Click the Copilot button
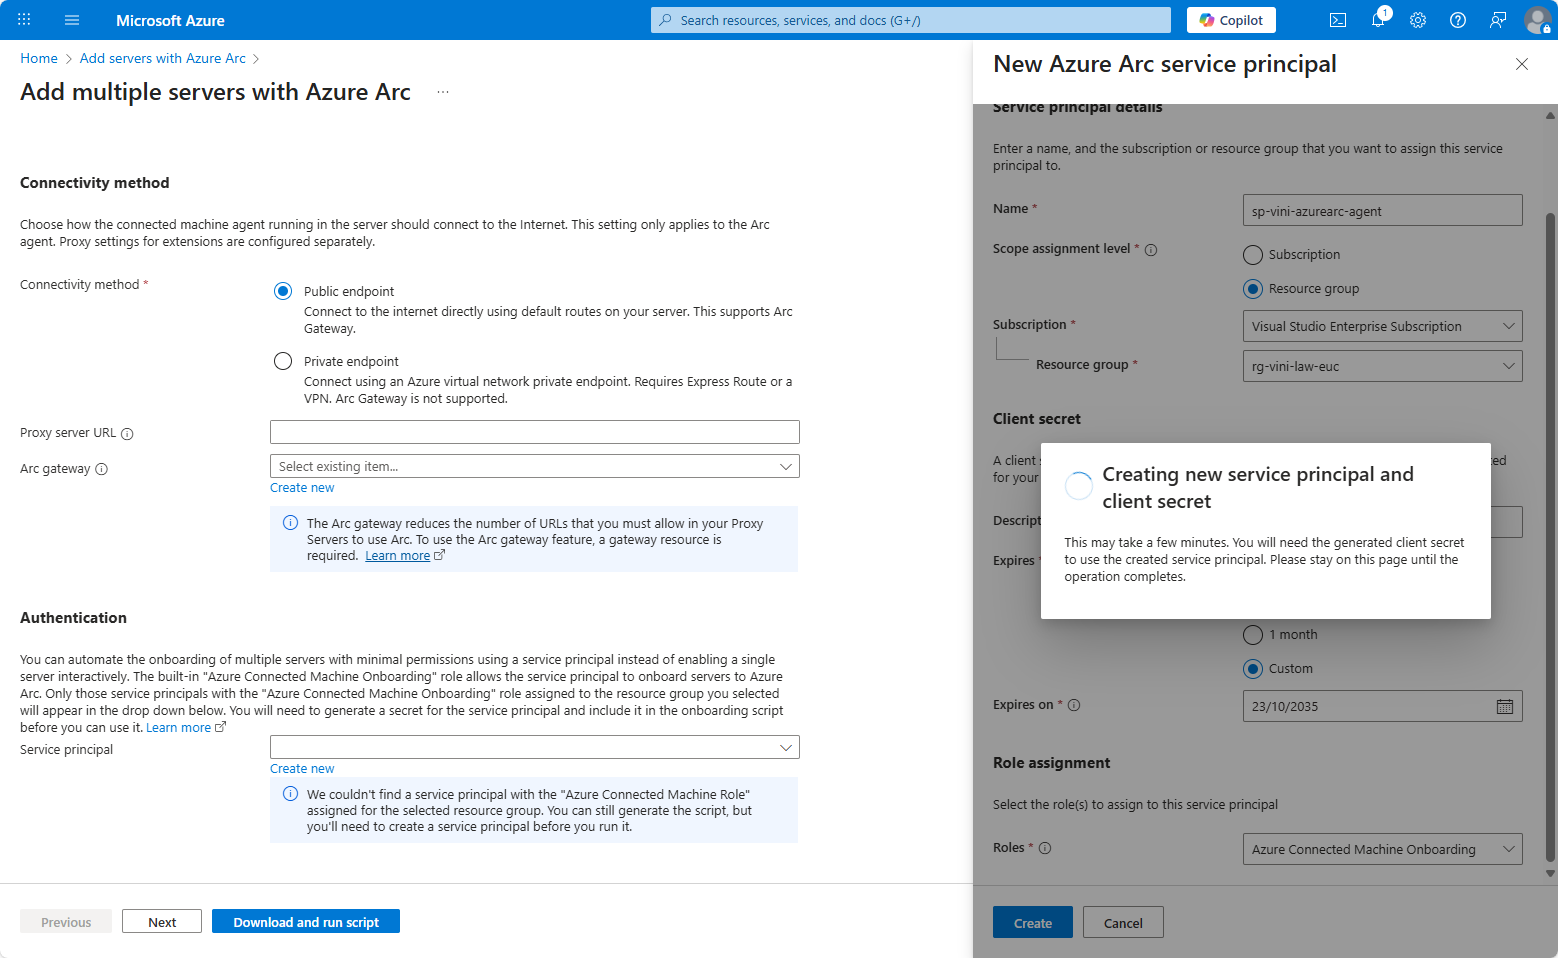The width and height of the screenshot is (1558, 958). [1231, 20]
